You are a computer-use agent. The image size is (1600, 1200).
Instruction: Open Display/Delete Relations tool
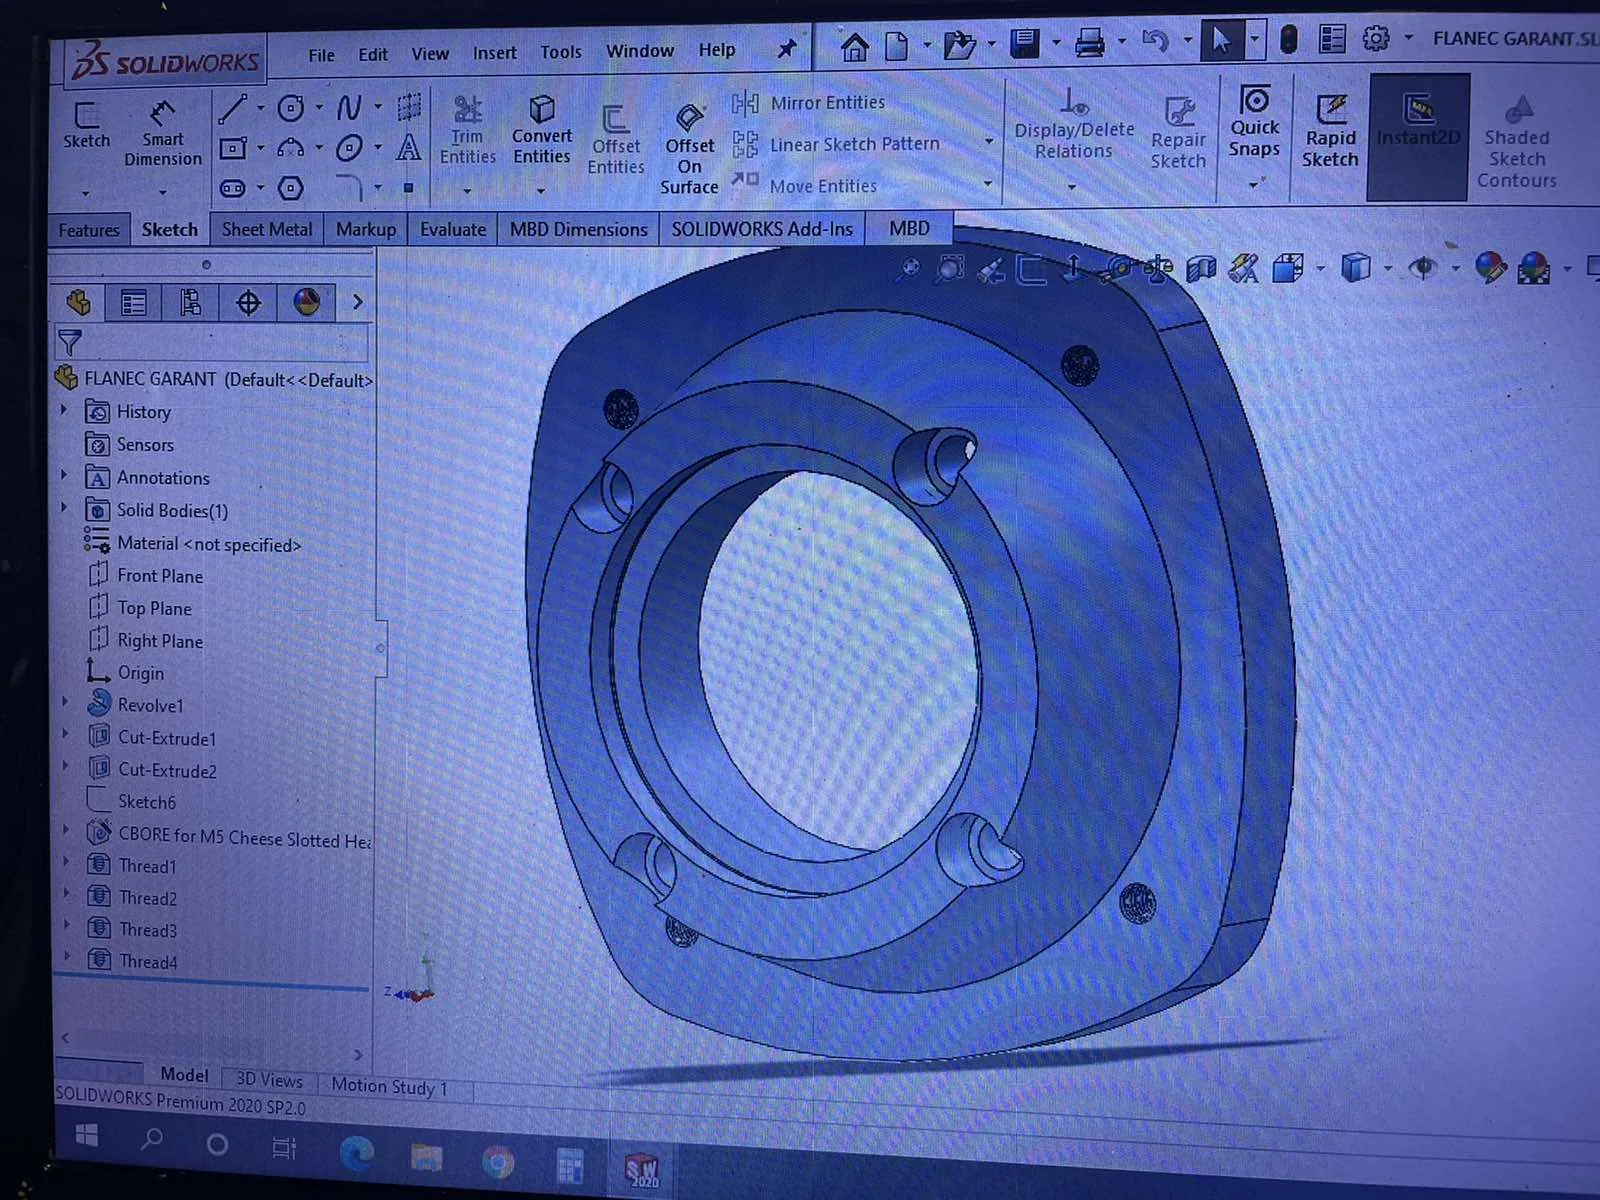1074,125
